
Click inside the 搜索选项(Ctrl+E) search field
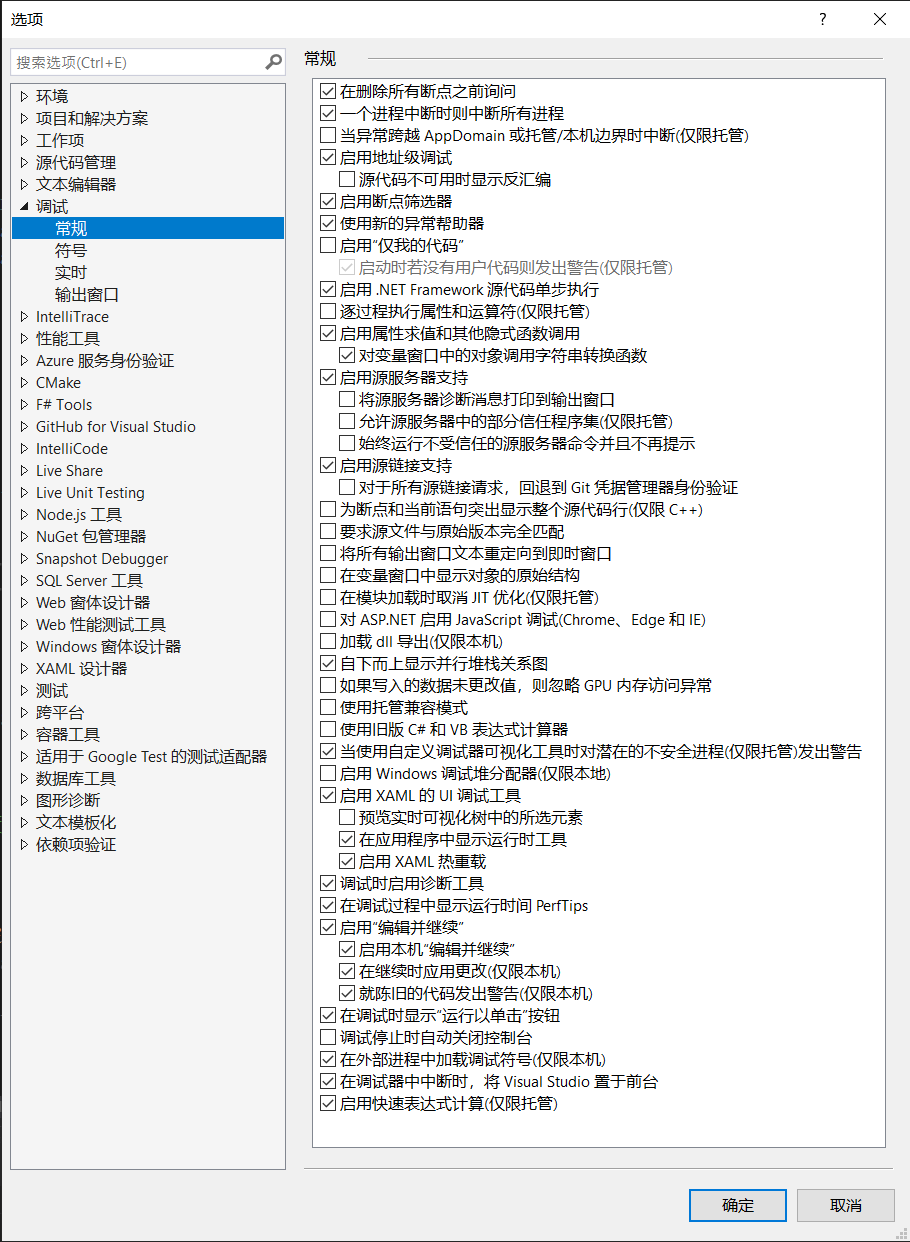click(140, 61)
